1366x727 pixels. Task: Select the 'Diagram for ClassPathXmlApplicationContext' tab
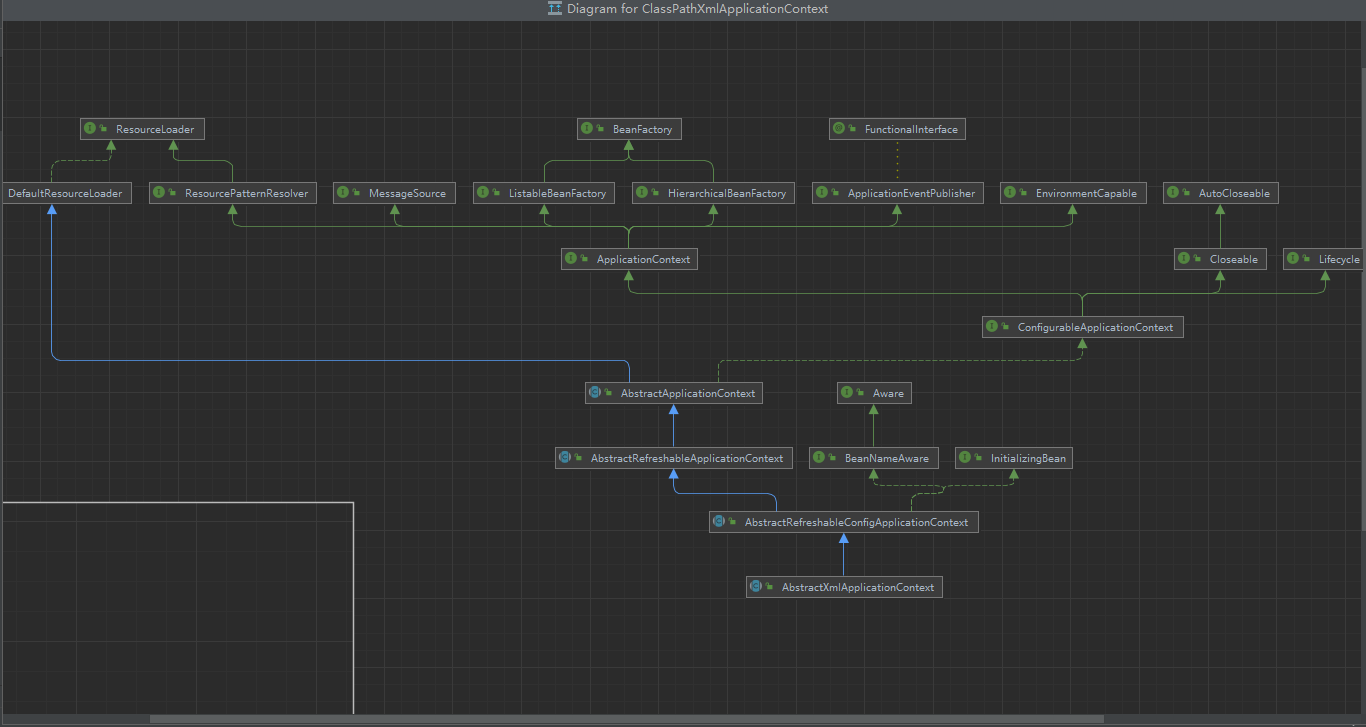click(x=687, y=9)
